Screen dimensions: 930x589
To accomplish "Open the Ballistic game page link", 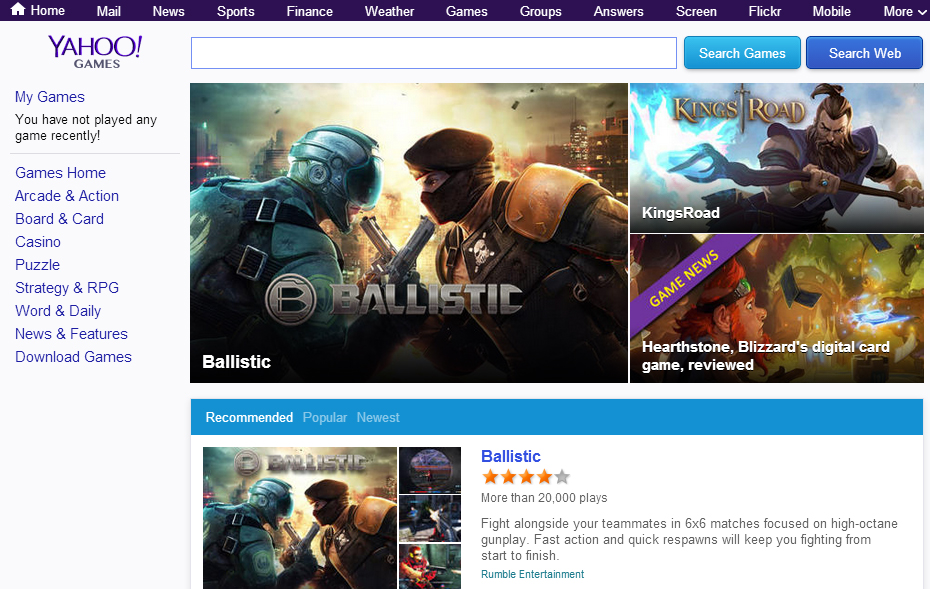I will (x=510, y=456).
